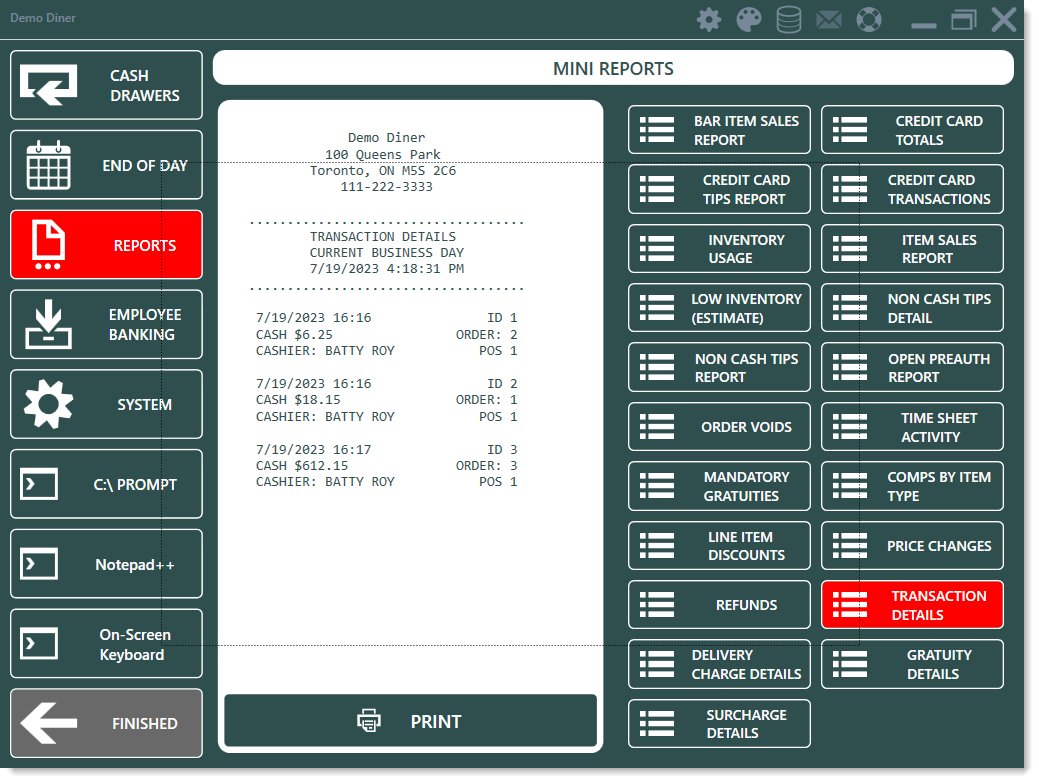Viewport: 1039px width, 783px height.
Task: Select the Transaction Details report
Action: 912,605
